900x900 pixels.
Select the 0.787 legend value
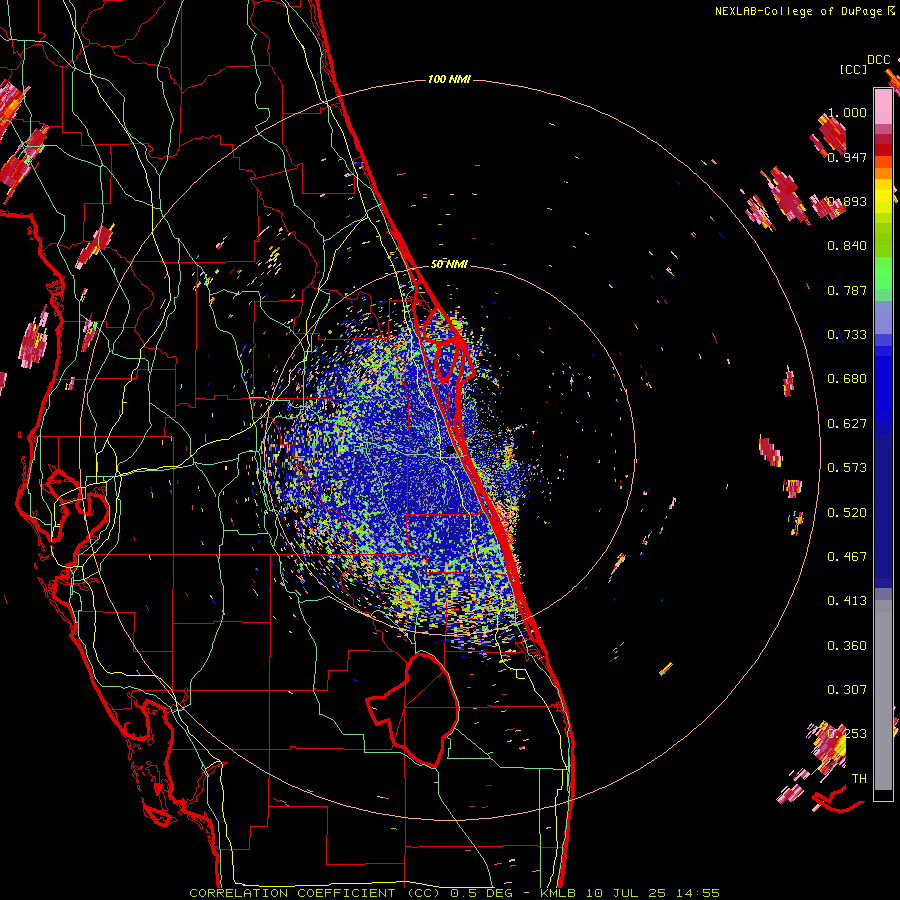point(847,290)
